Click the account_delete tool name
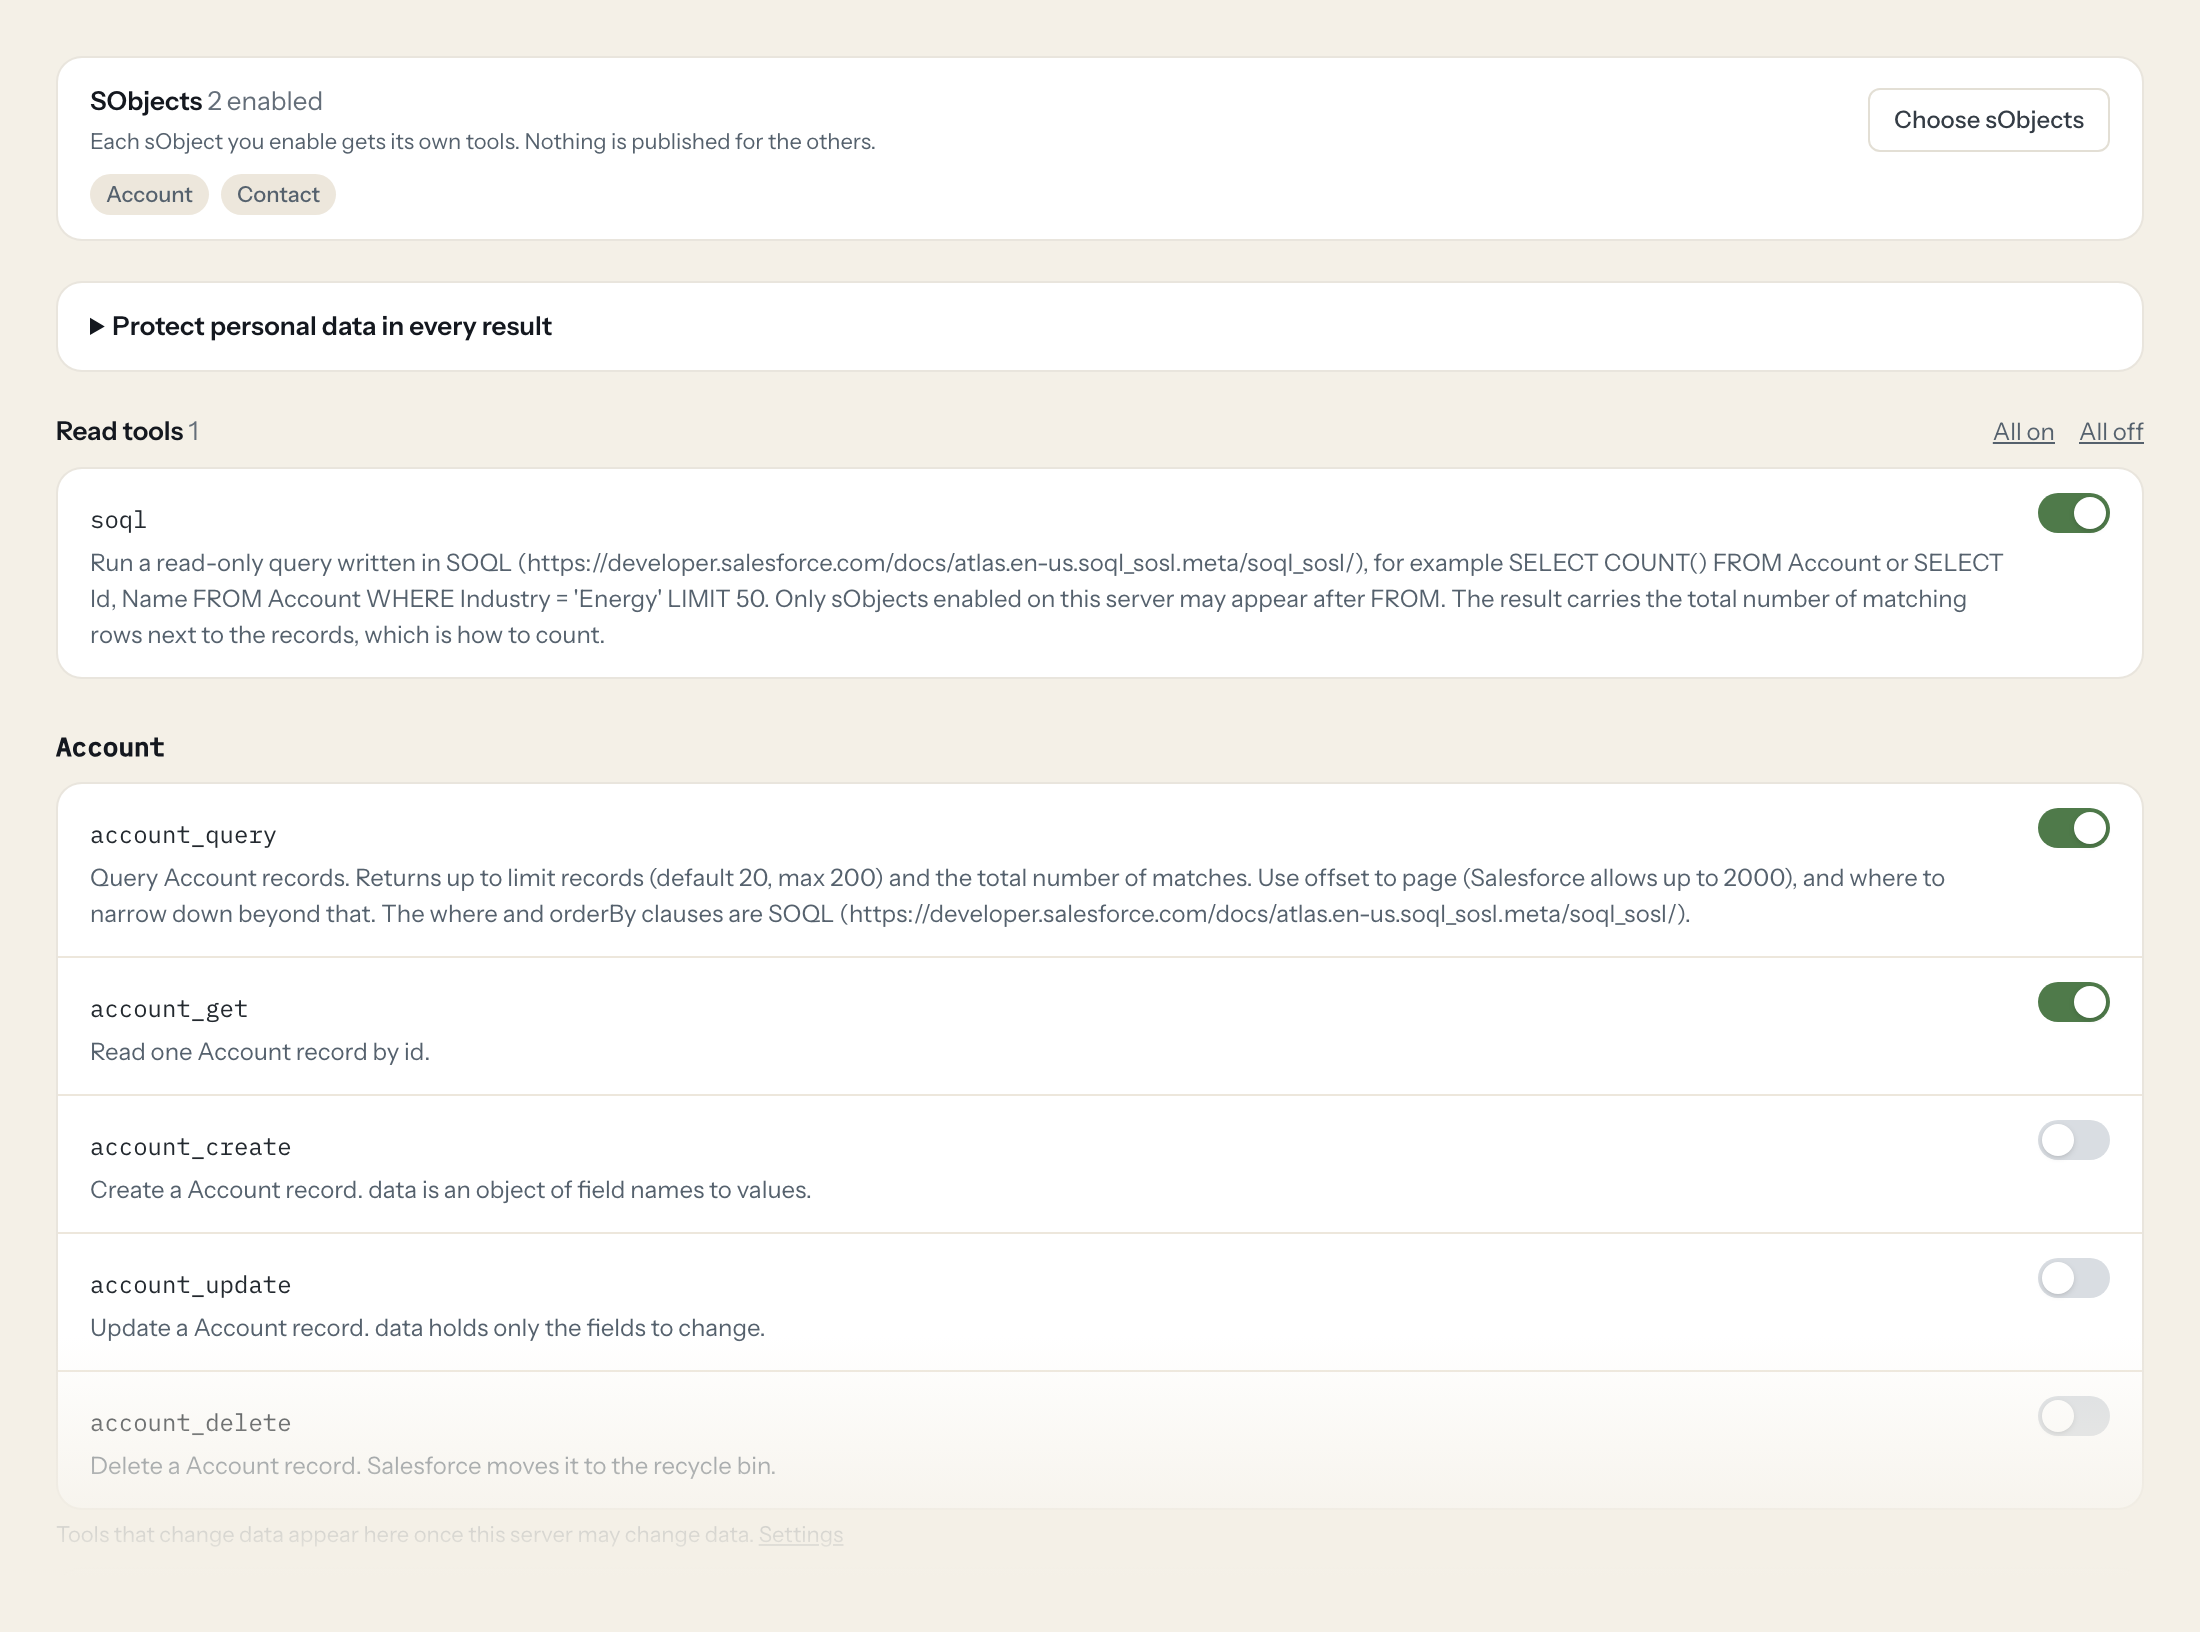2200x1632 pixels. (x=190, y=1423)
